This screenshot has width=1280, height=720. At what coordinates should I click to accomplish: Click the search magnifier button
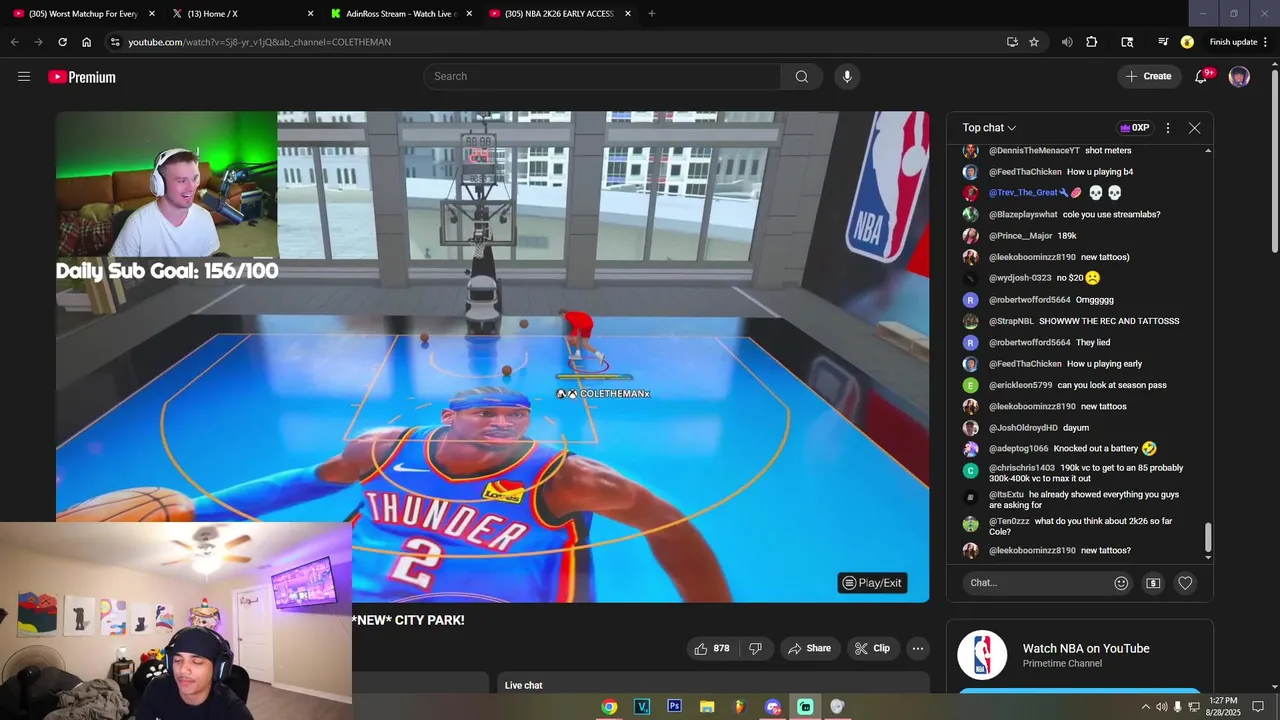click(802, 77)
